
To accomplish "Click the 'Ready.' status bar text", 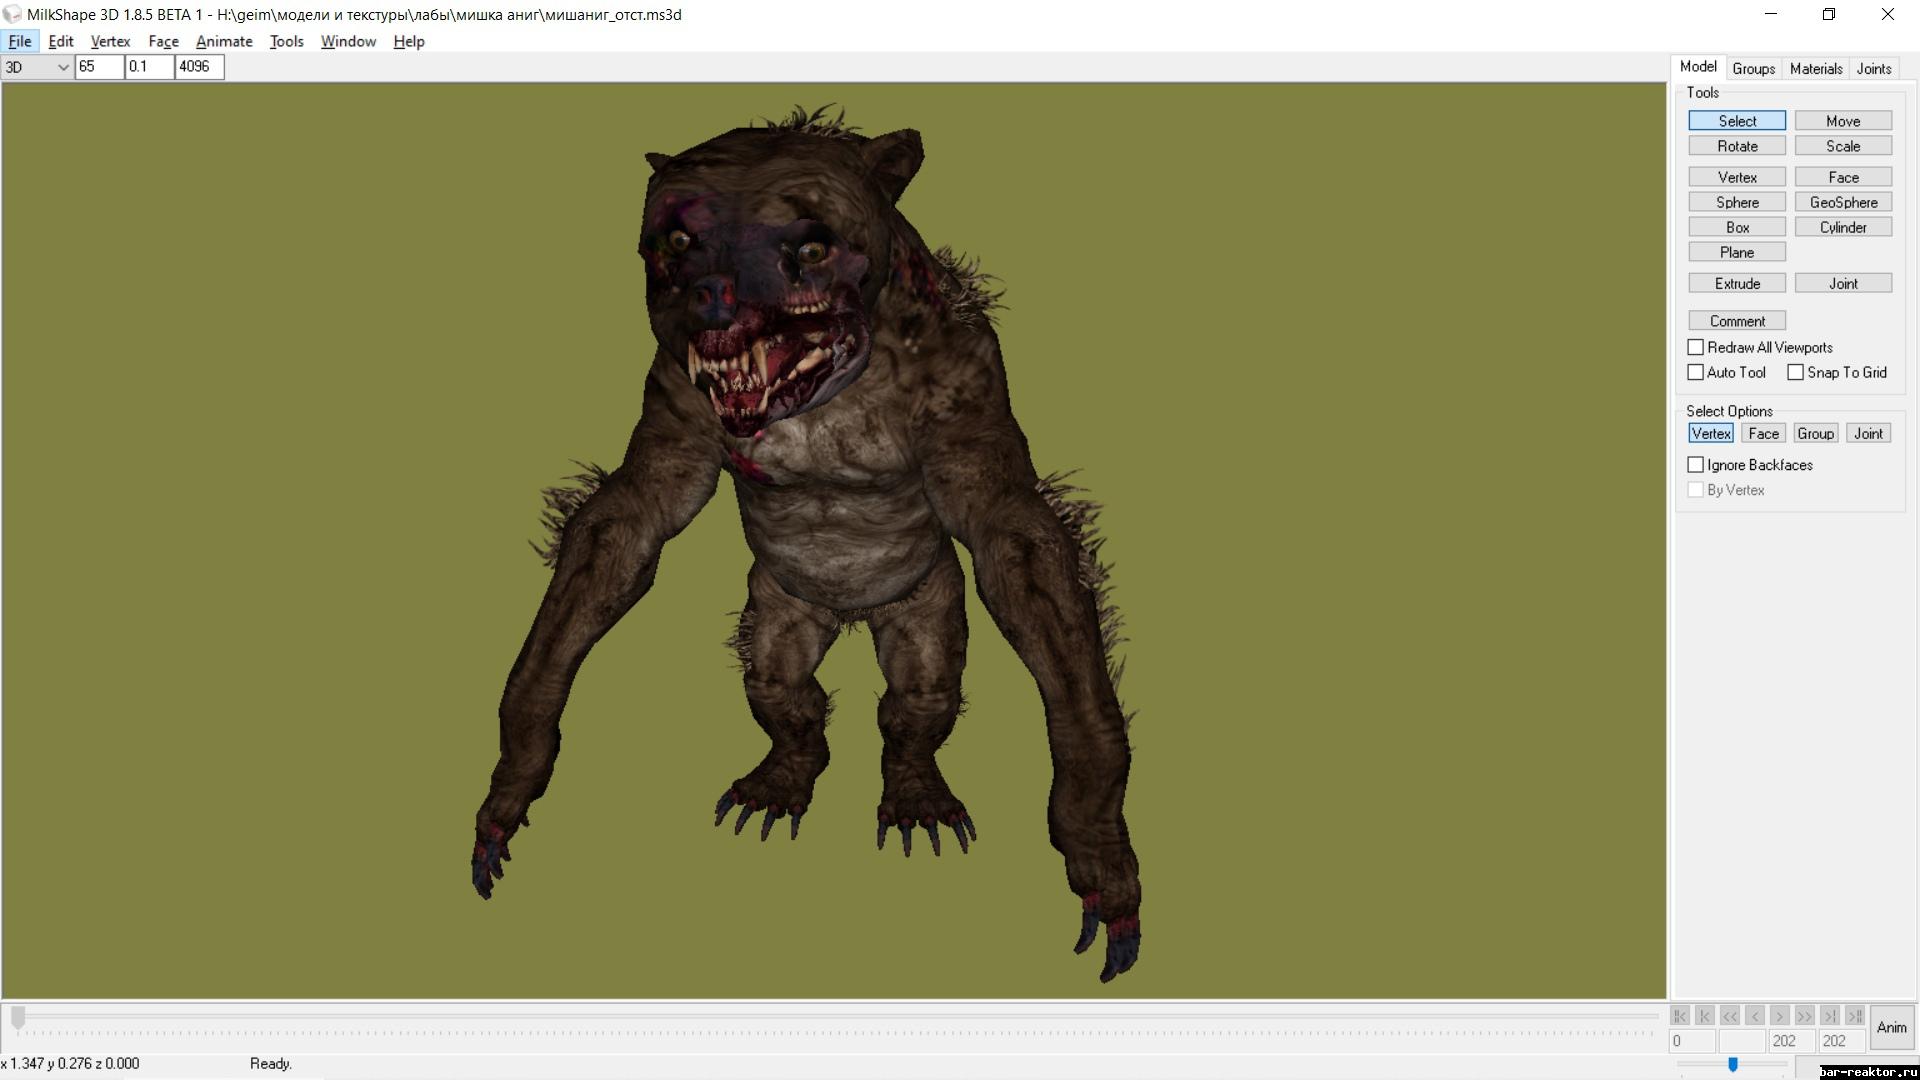I will [x=271, y=1064].
